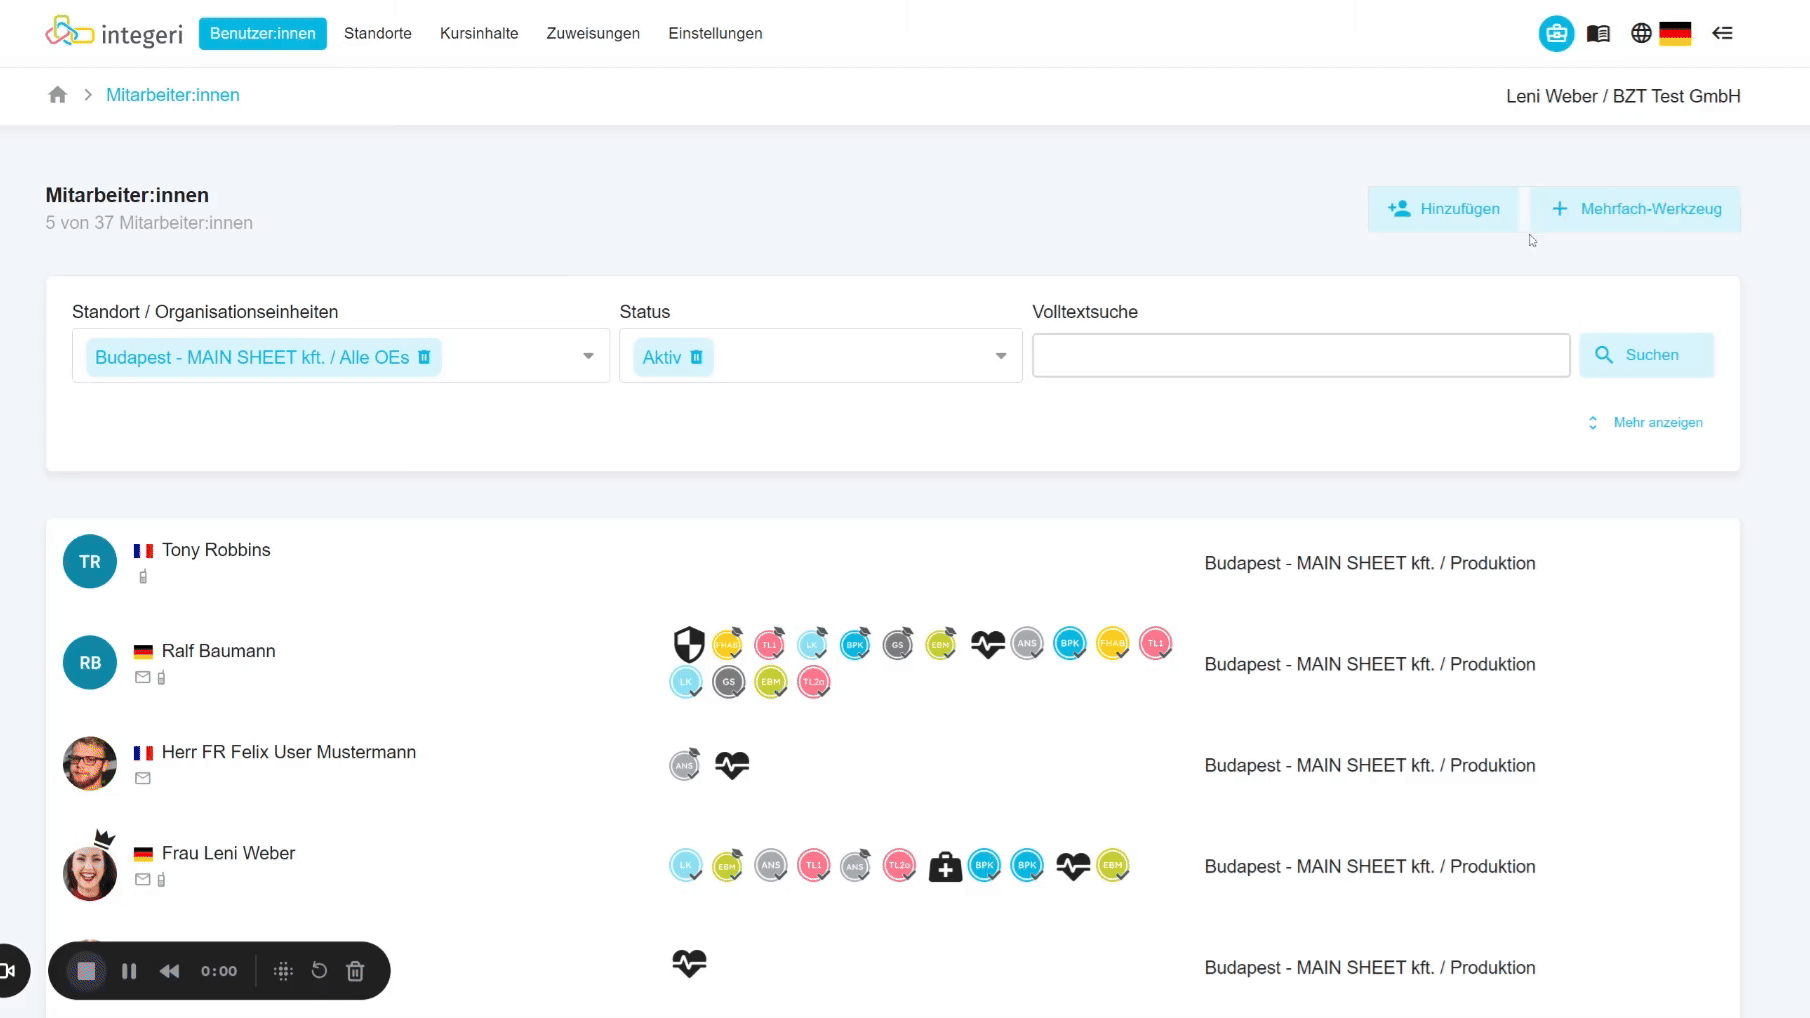Click the TR avatar of Tony Robbins
Screen dimensions: 1810x1018
tap(90, 562)
